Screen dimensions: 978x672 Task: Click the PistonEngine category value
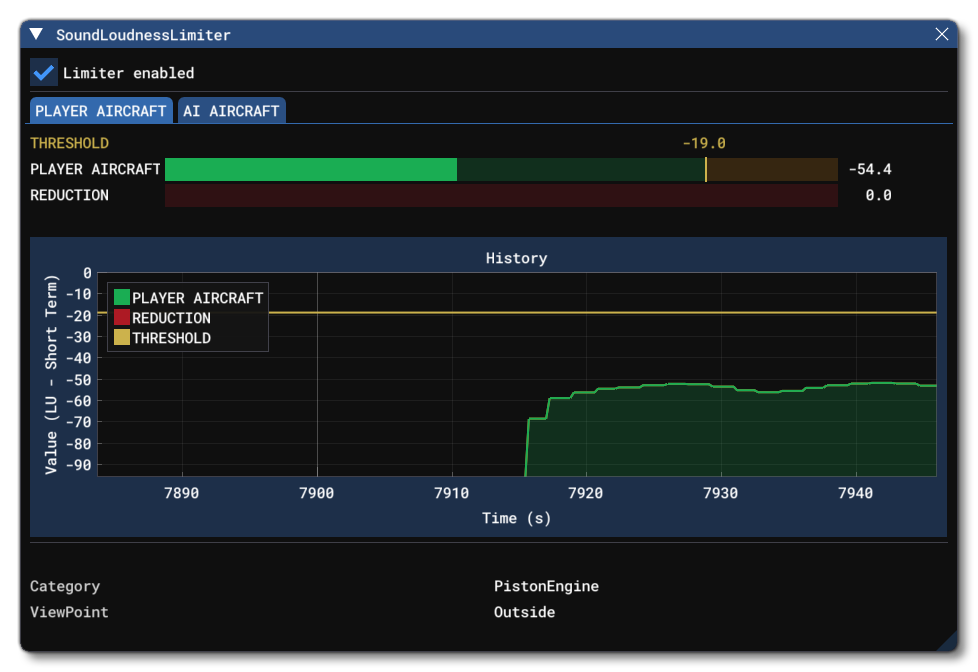point(546,587)
